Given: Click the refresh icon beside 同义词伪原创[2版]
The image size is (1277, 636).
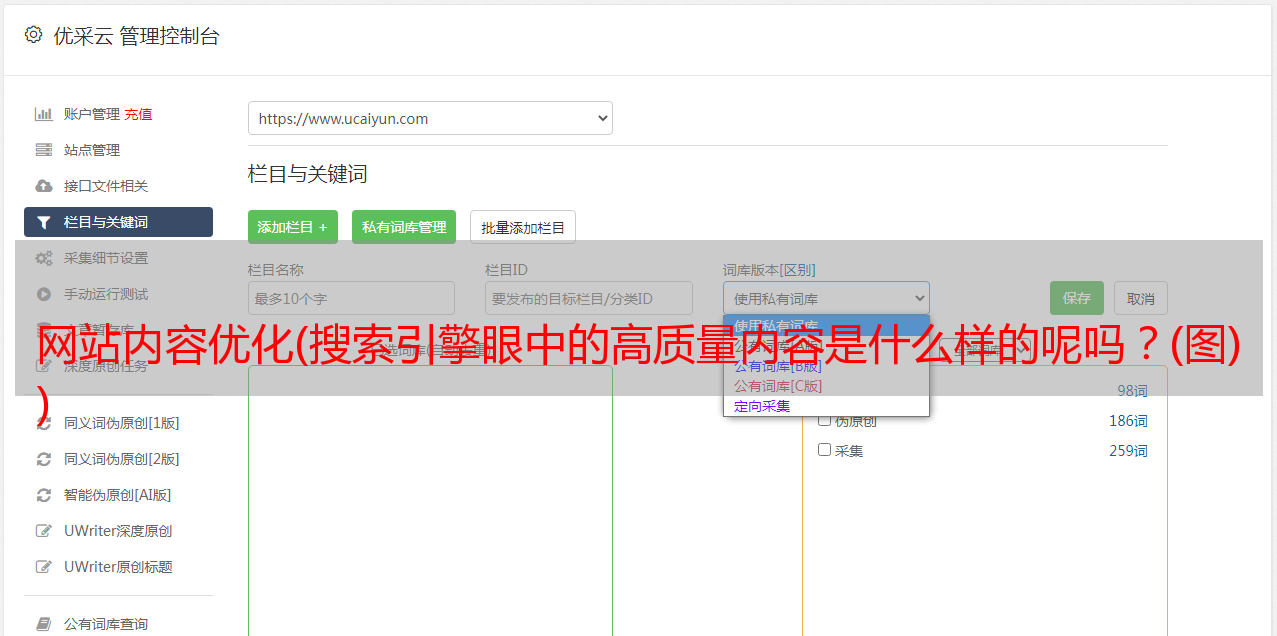Looking at the screenshot, I should 43,459.
